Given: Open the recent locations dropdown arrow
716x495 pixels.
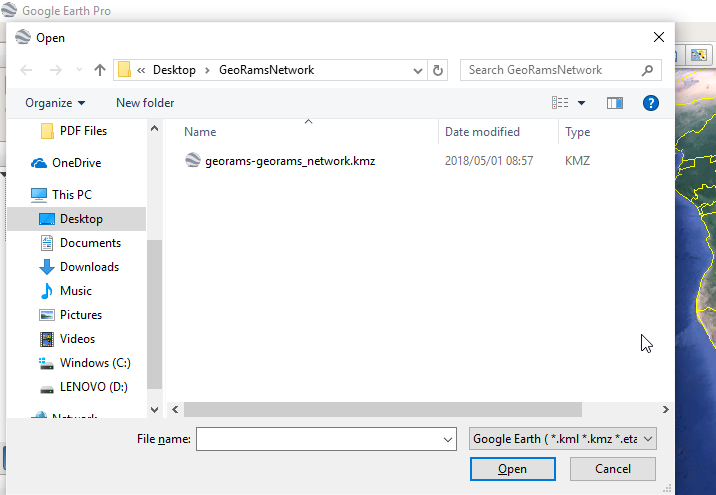Looking at the screenshot, I should point(79,70).
